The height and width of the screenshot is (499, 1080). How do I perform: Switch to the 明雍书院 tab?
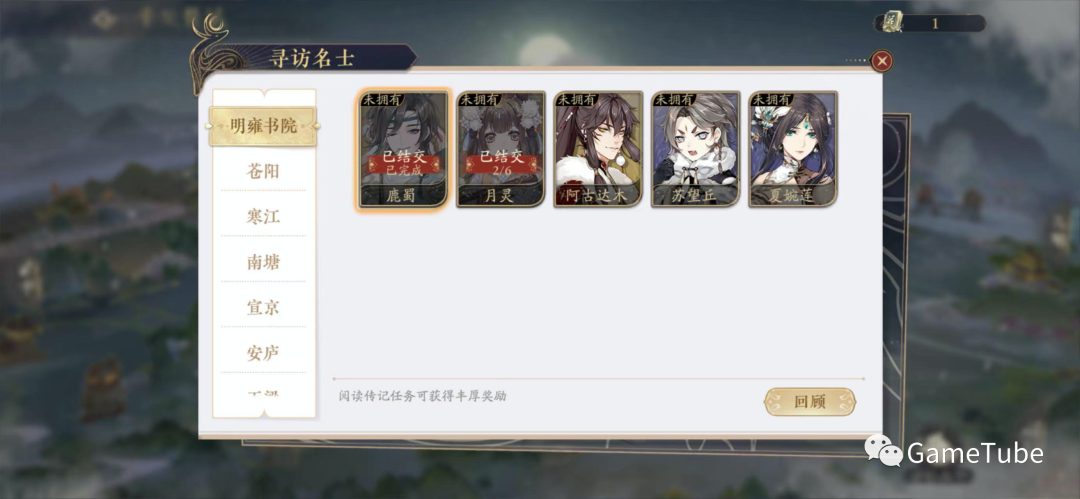click(264, 126)
